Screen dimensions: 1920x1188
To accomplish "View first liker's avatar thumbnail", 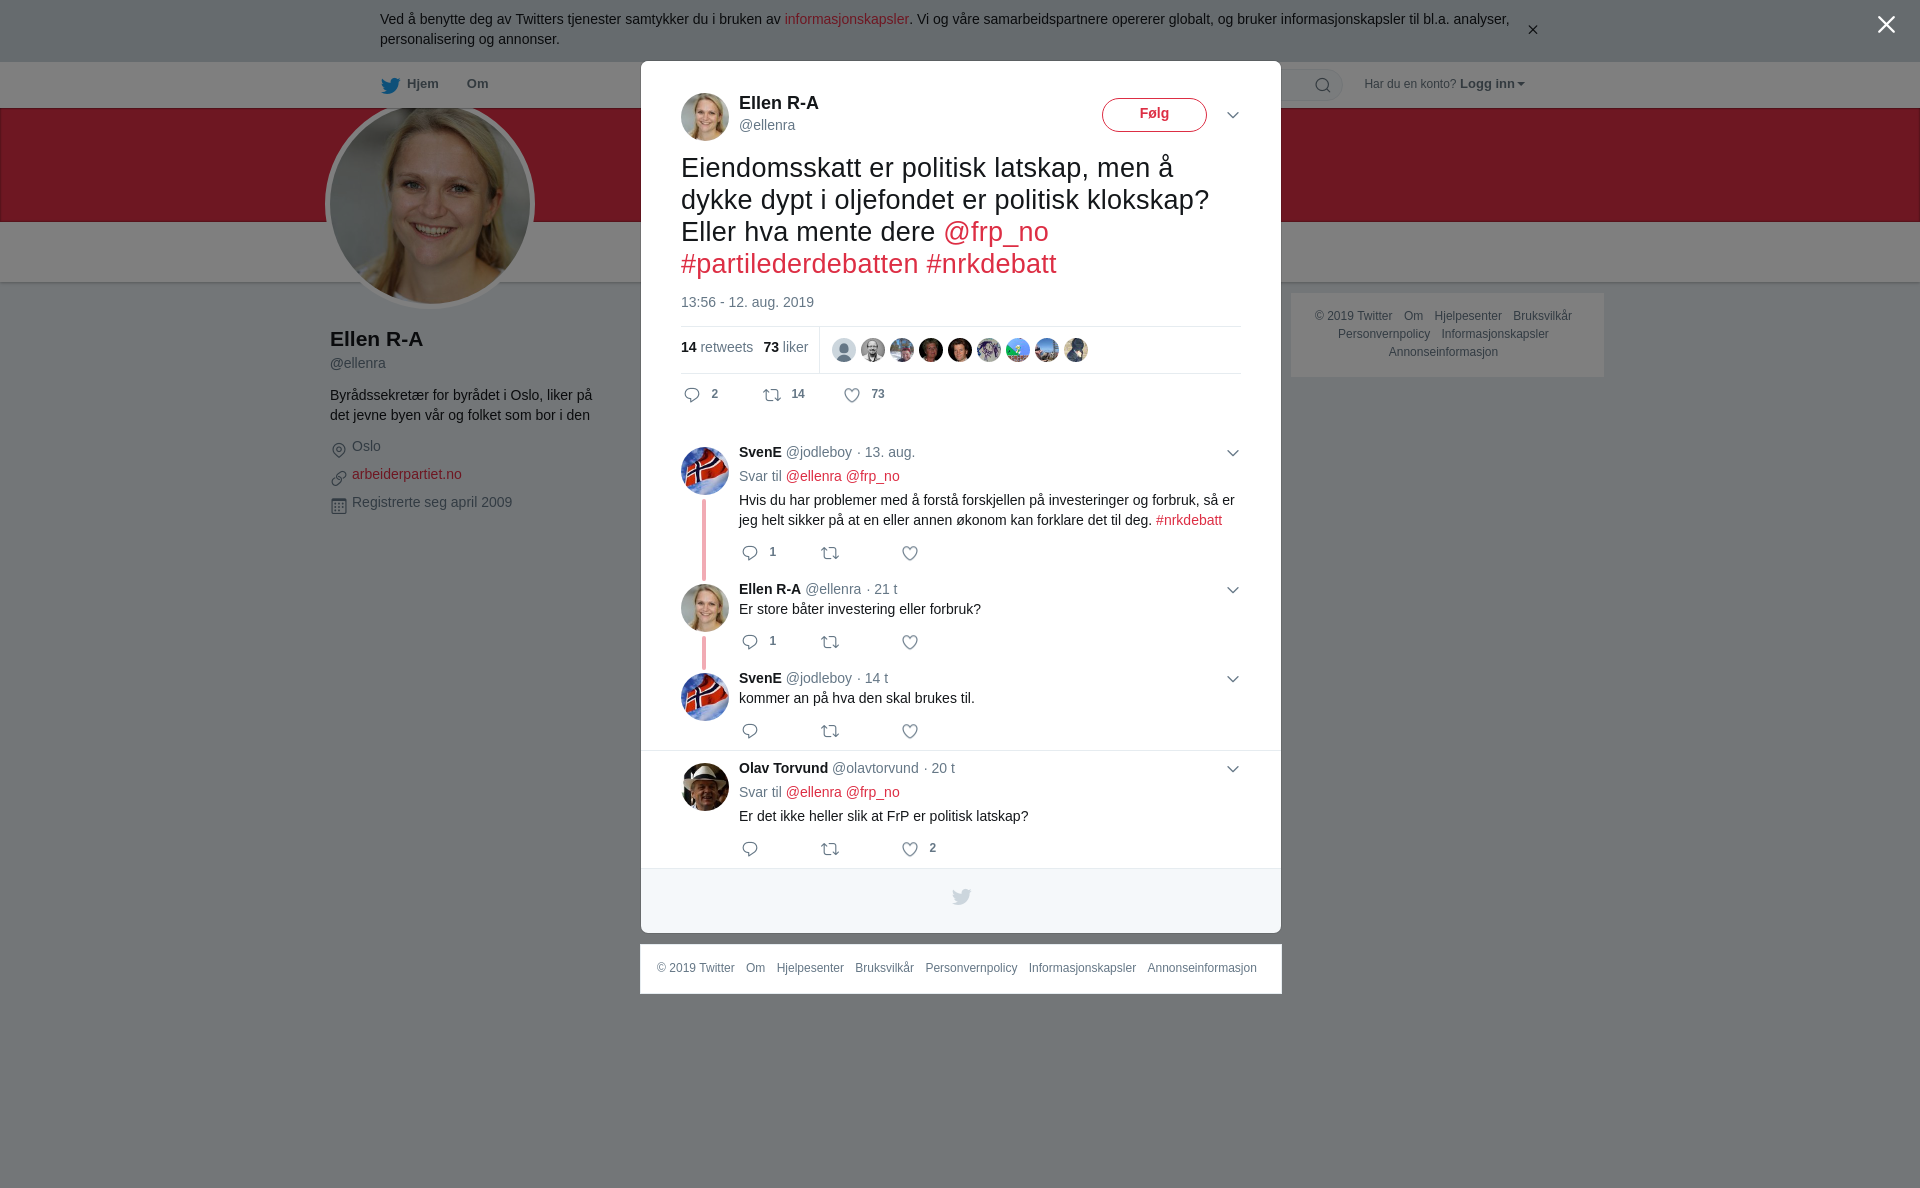I will pos(844,350).
